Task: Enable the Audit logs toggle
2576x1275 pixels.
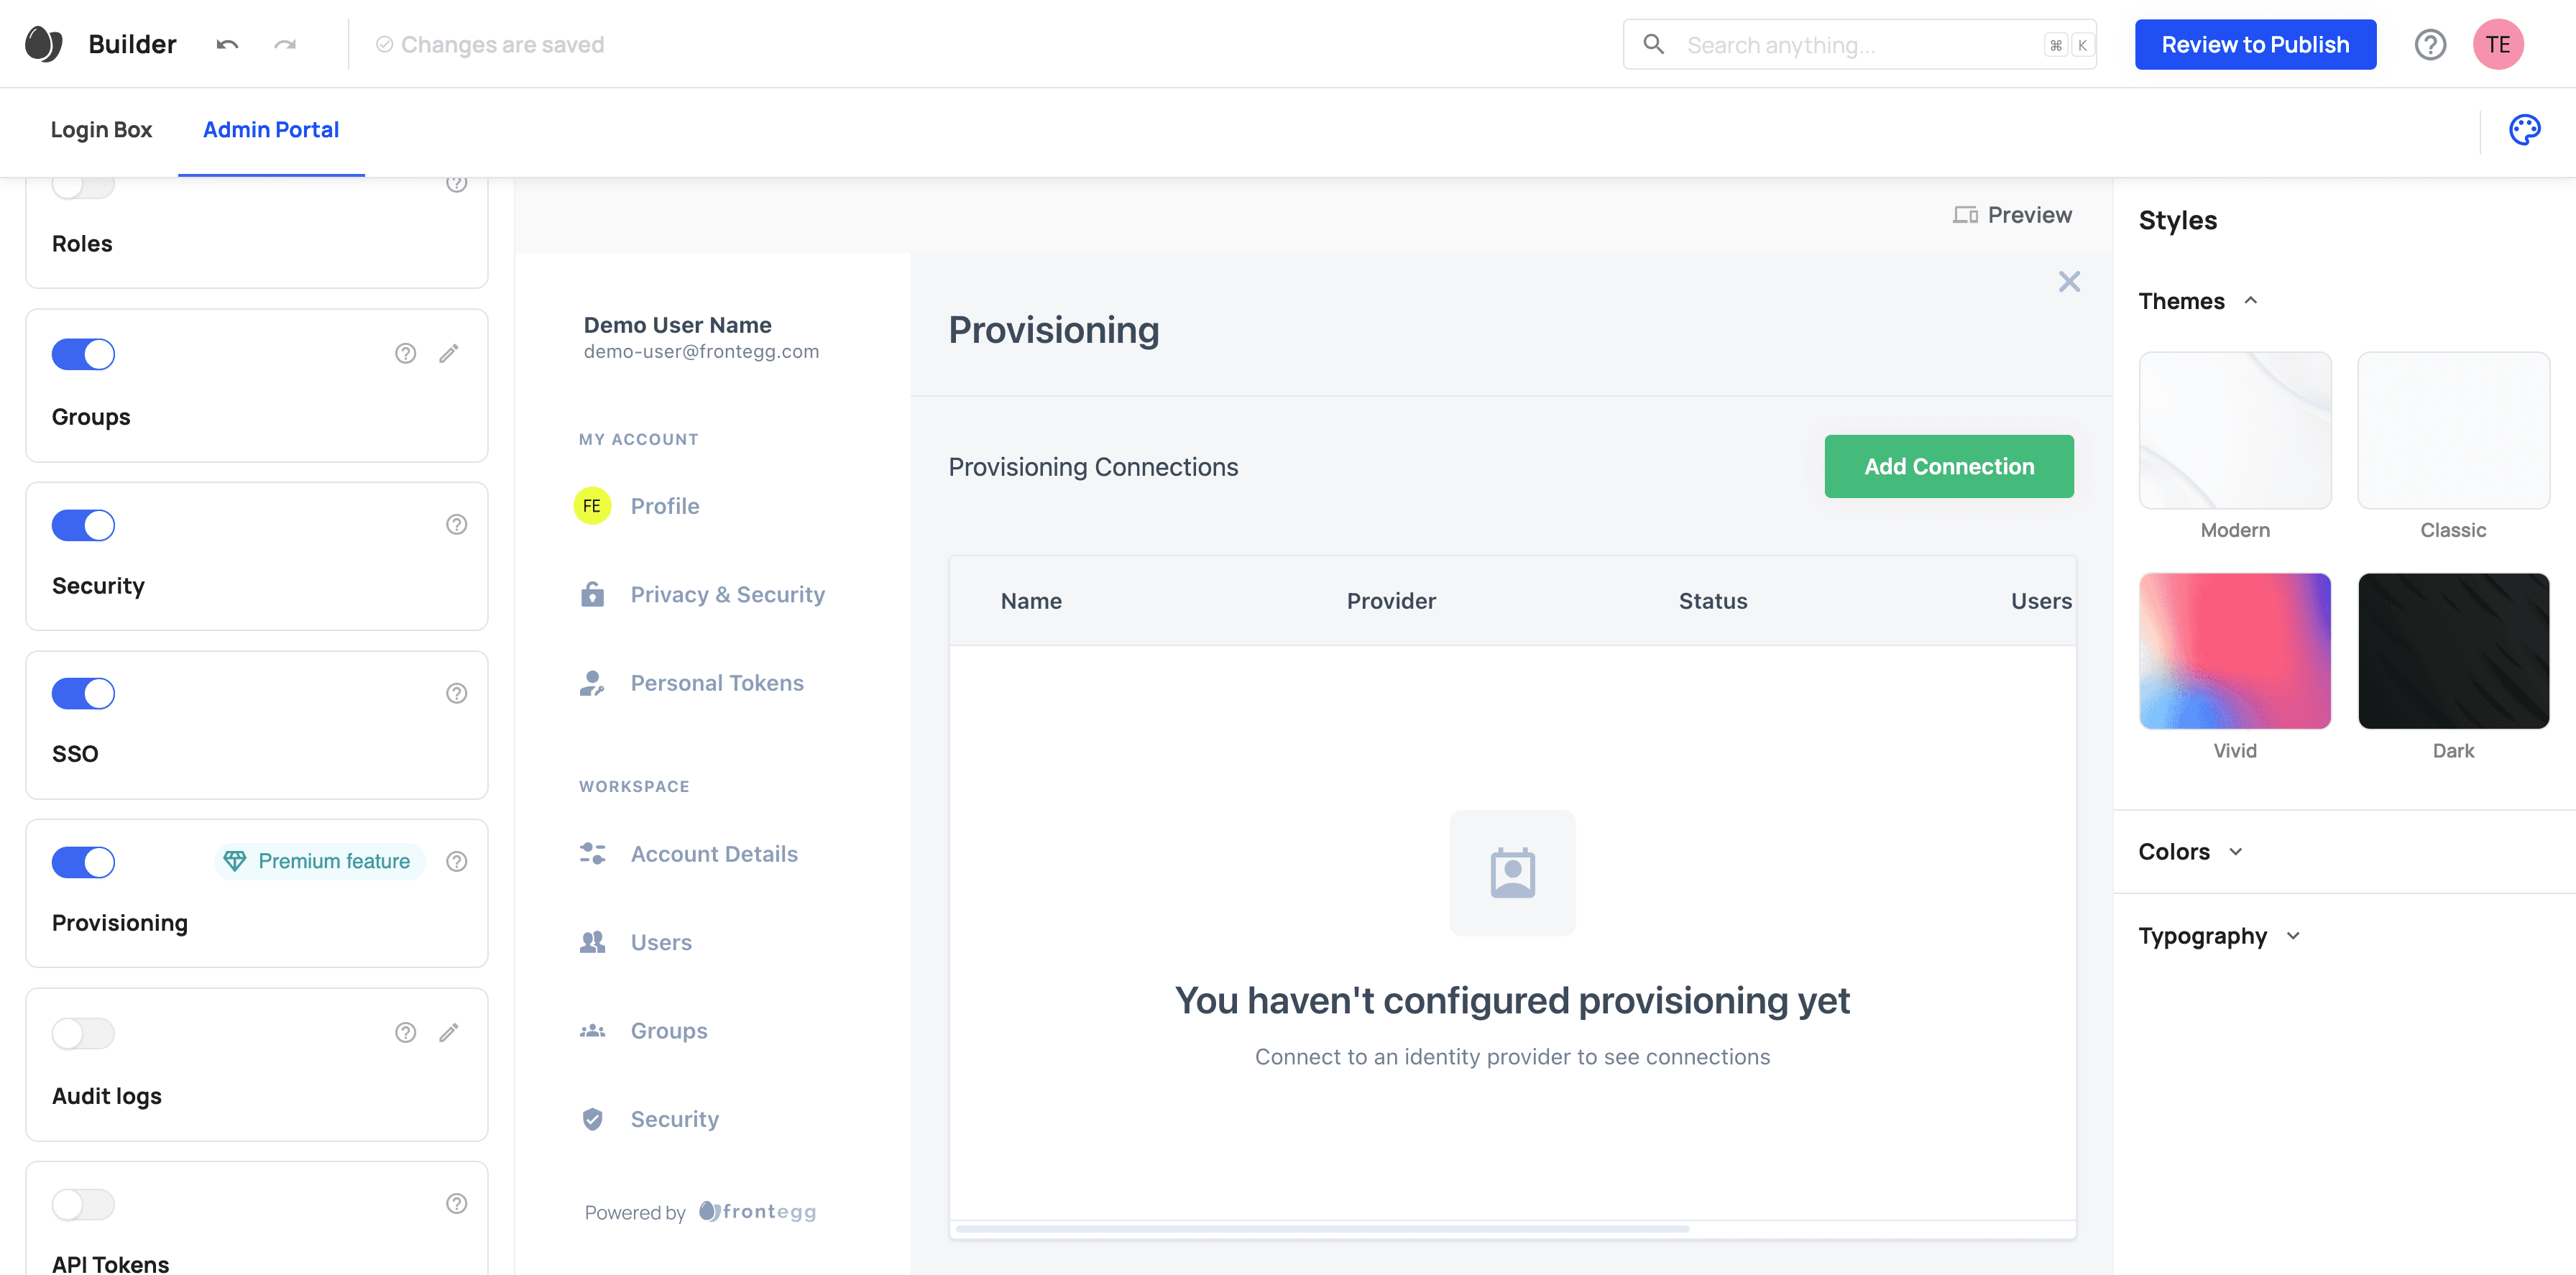Action: coord(83,1033)
